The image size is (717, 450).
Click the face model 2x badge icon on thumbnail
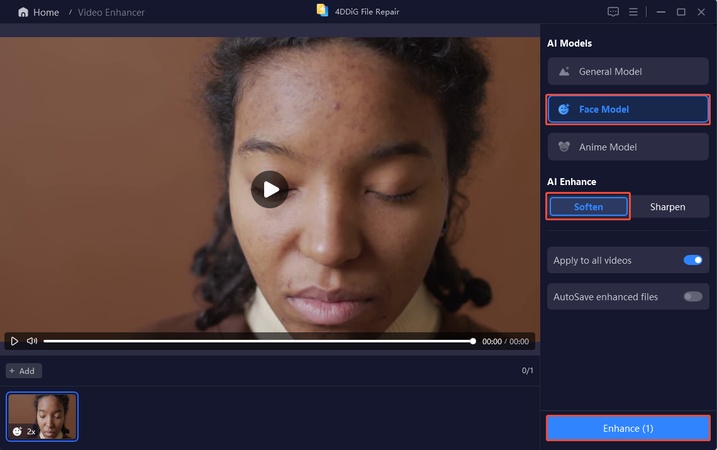point(17,431)
